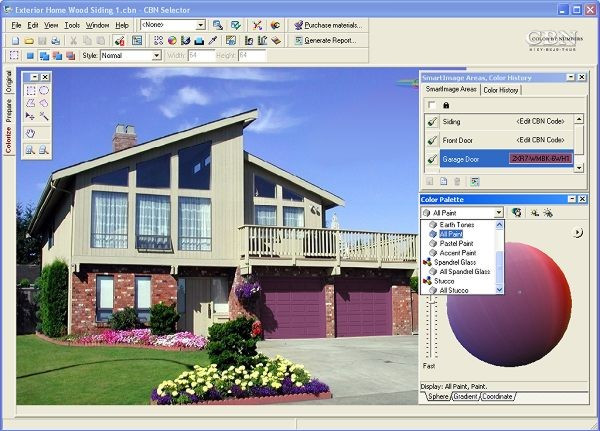
Task: Click the add to selection mode icon
Action: point(44,56)
